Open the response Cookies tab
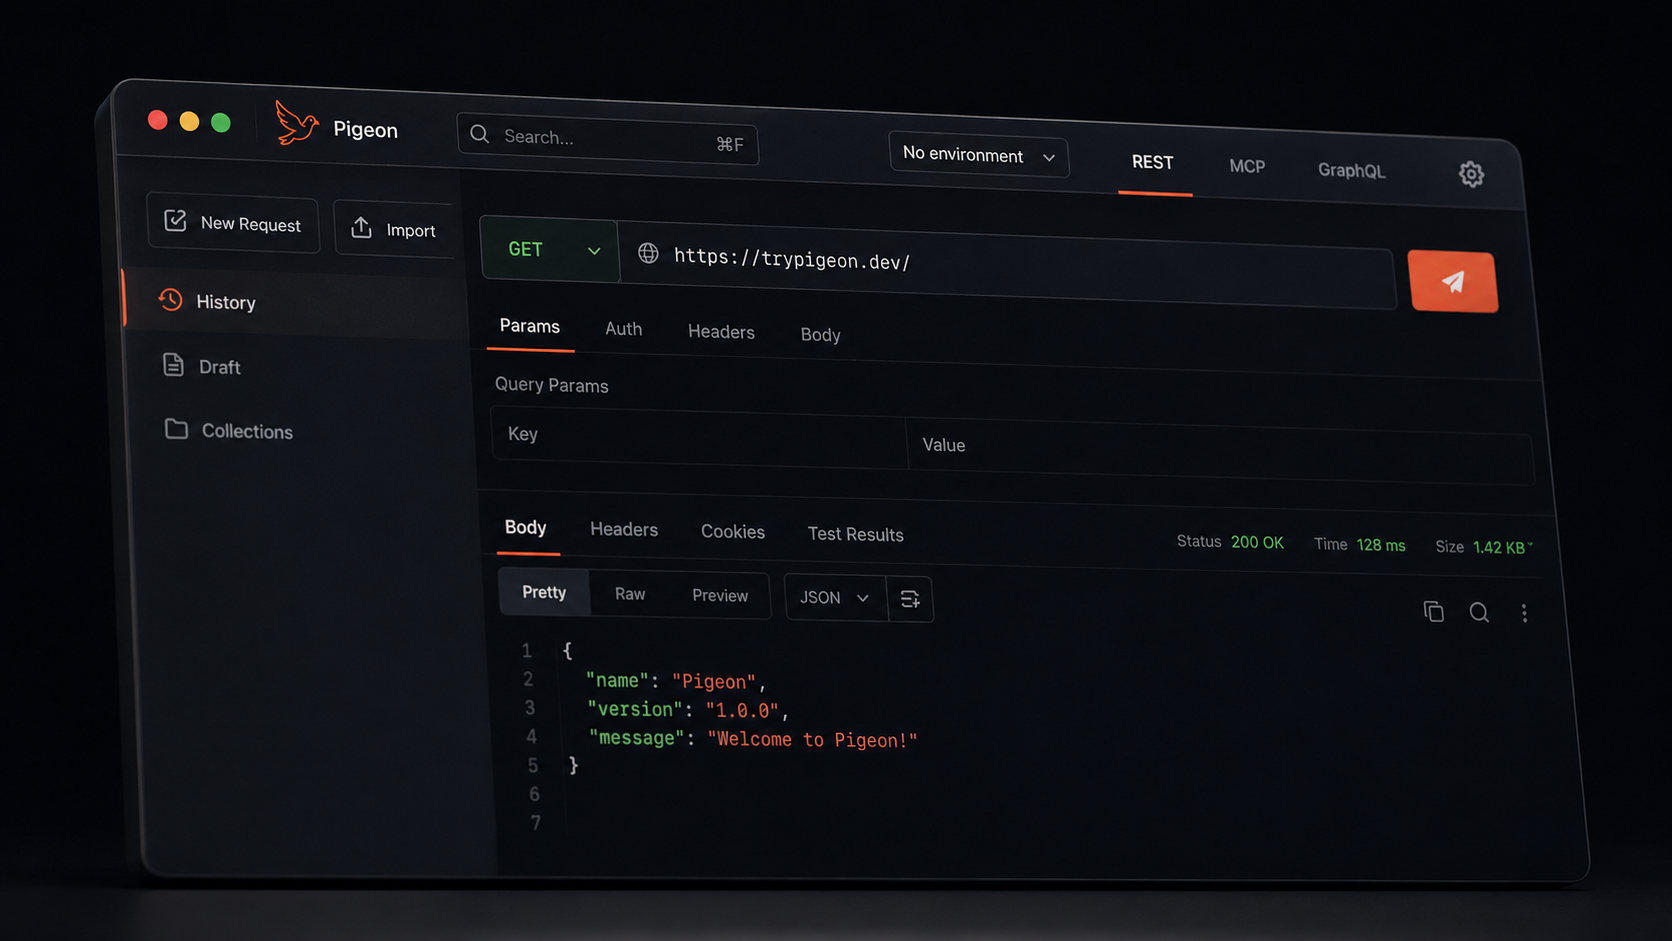 [x=733, y=532]
